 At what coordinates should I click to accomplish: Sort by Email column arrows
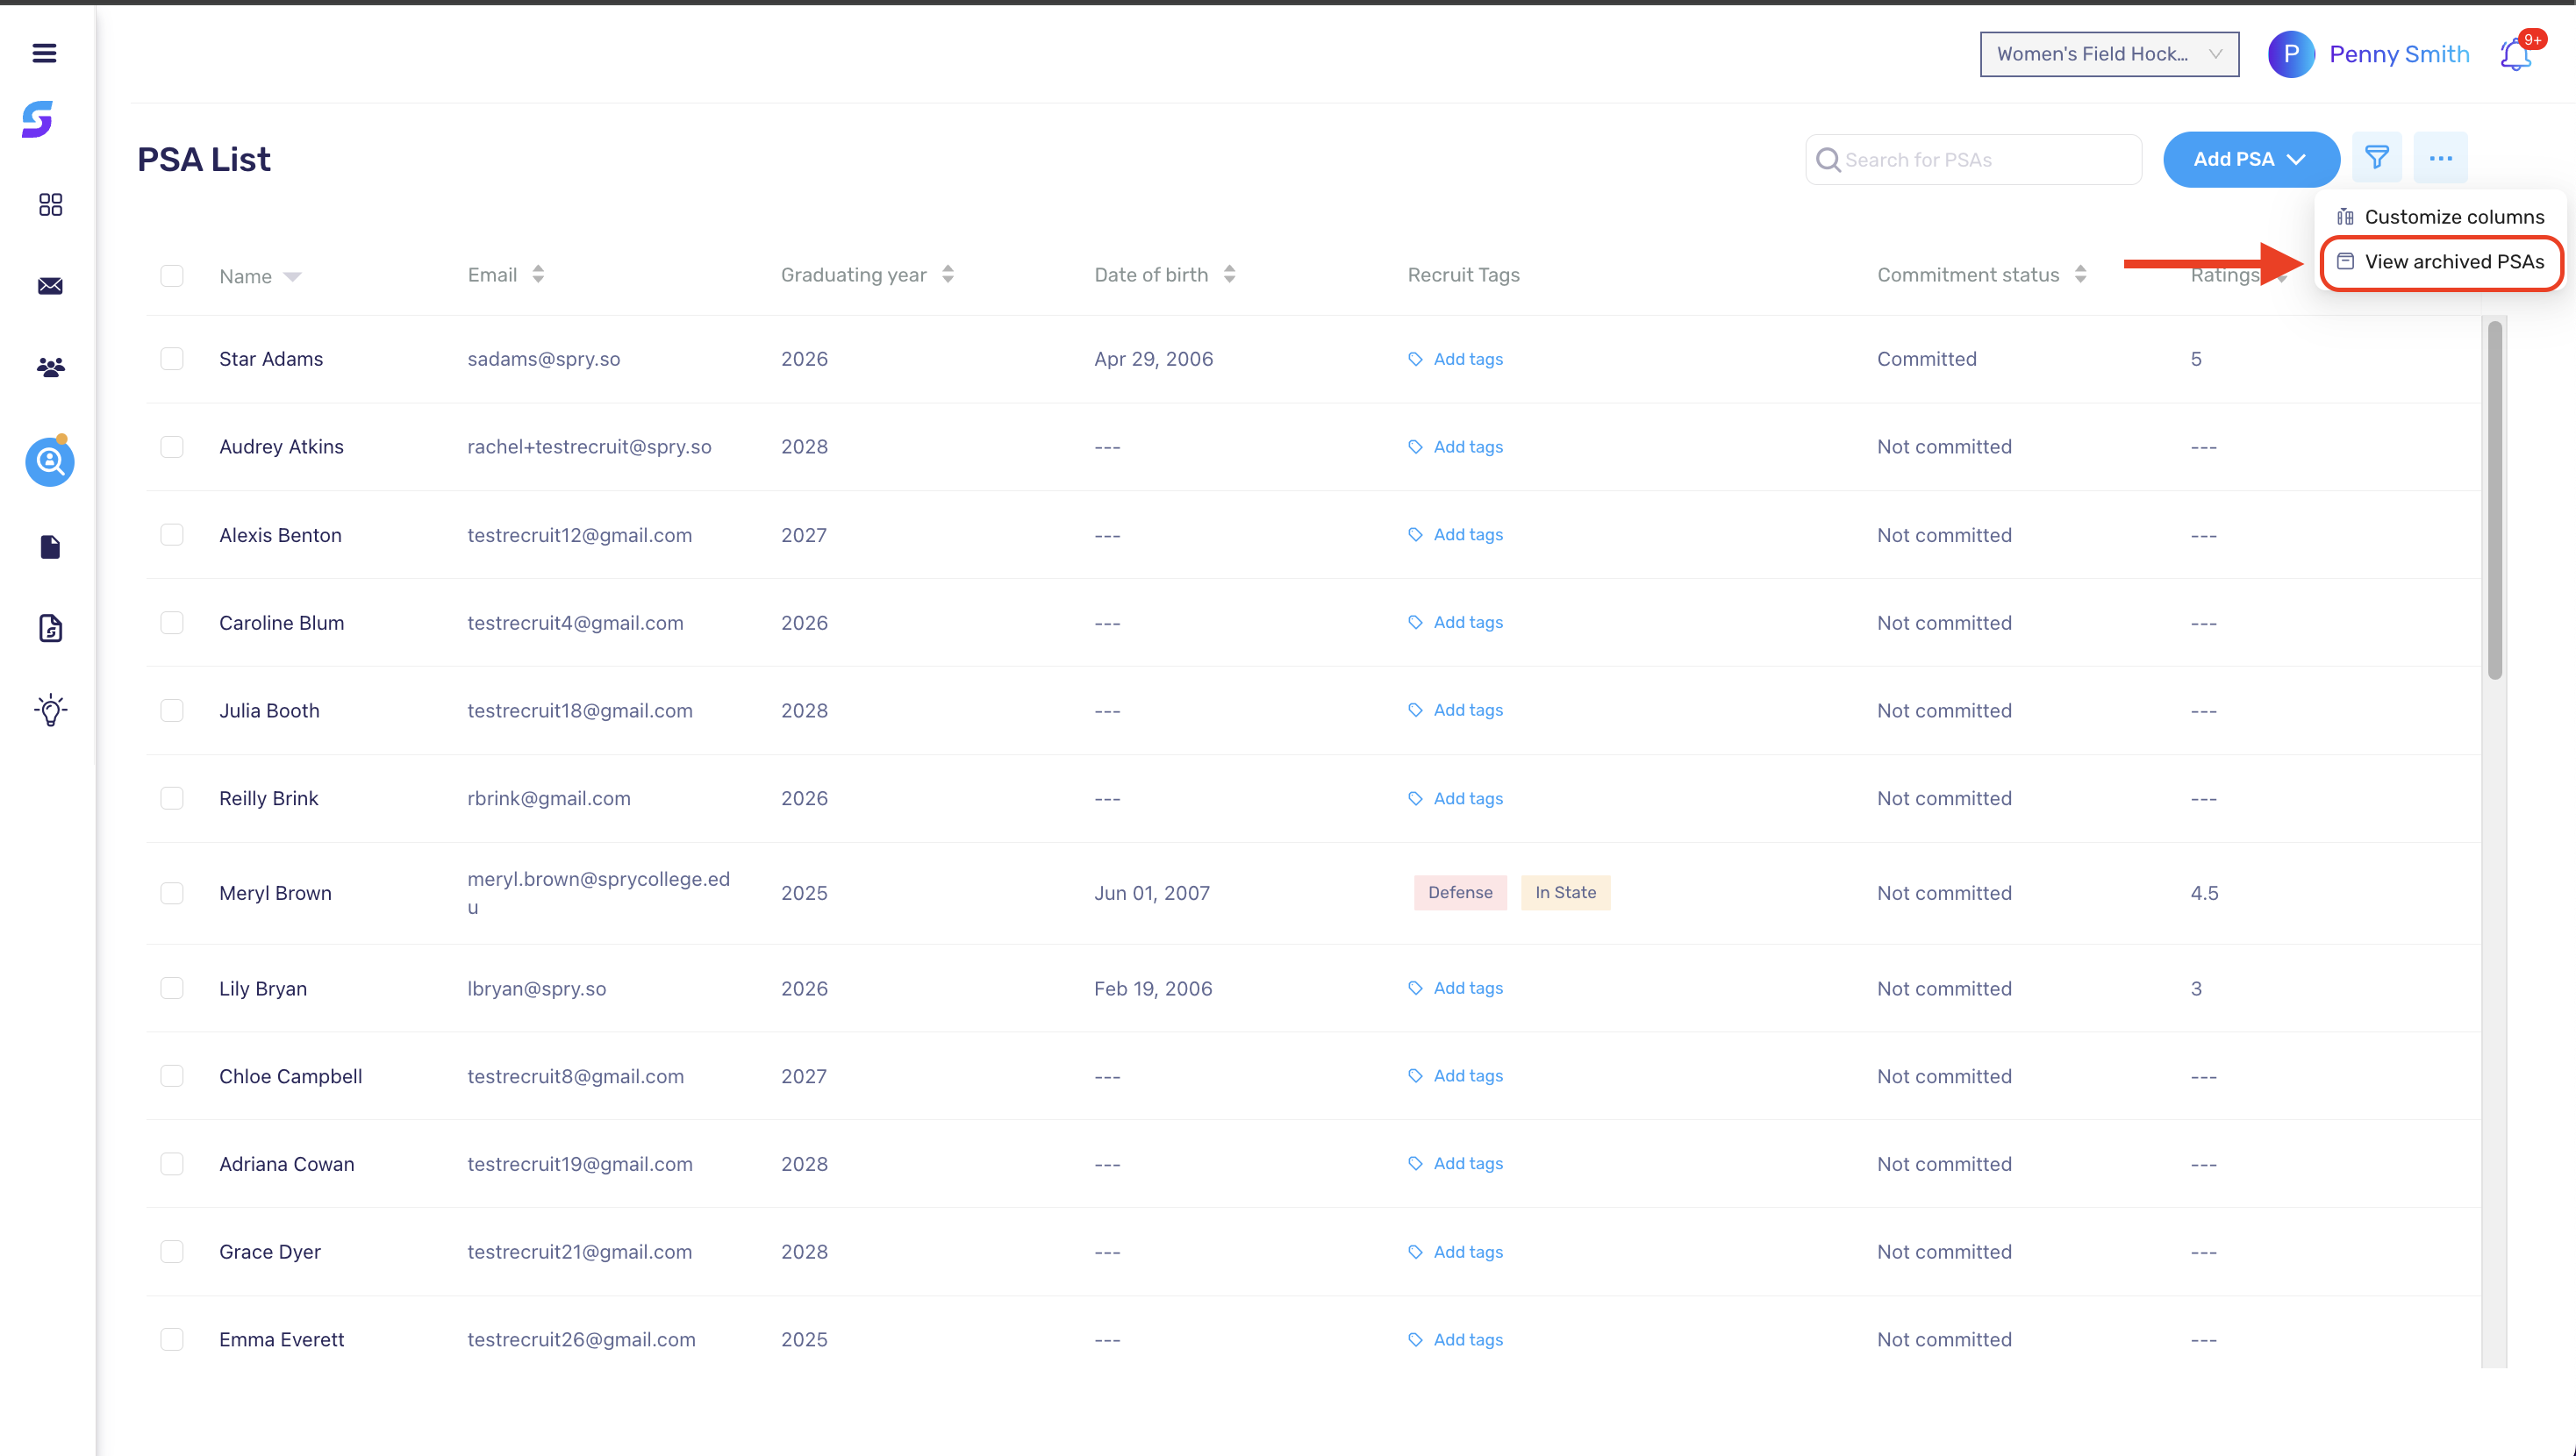[538, 275]
